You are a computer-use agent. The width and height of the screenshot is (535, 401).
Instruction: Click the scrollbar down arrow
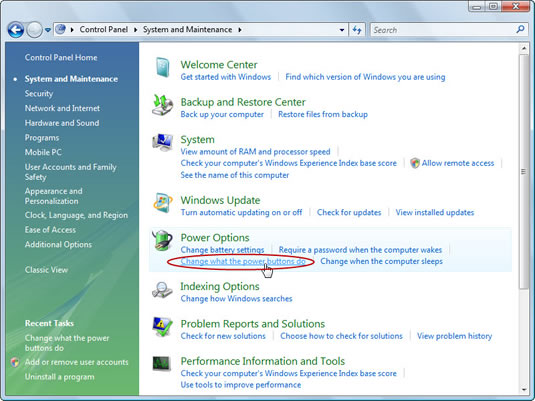(x=524, y=389)
